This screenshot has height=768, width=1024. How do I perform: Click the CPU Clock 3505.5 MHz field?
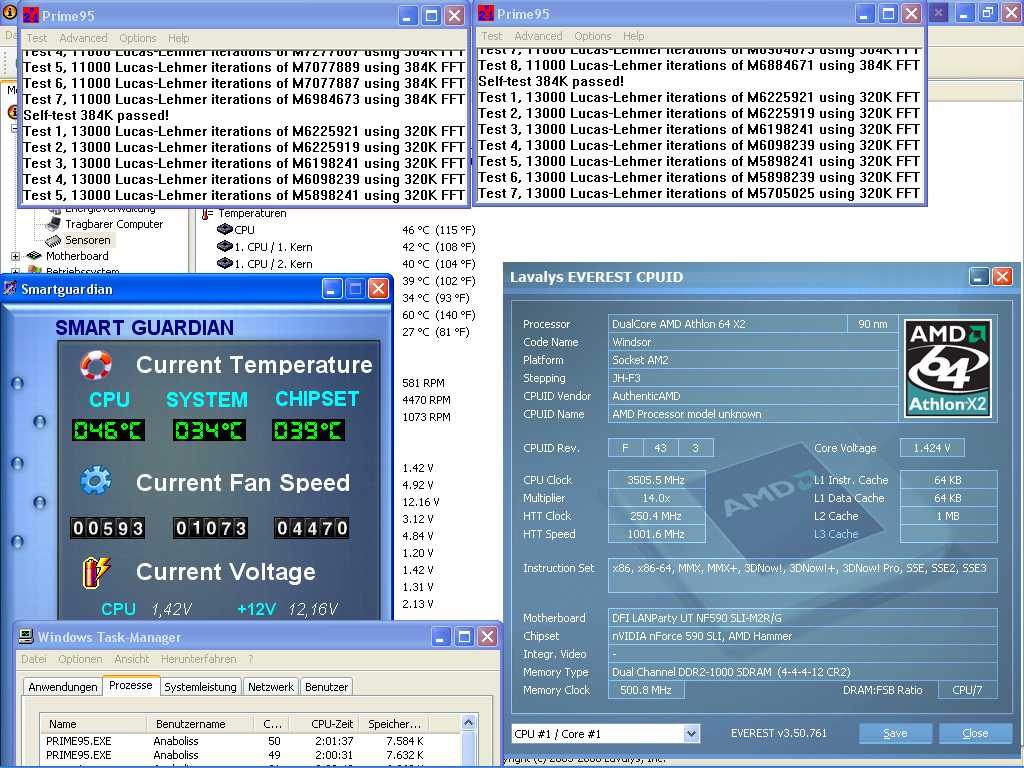tap(656, 480)
